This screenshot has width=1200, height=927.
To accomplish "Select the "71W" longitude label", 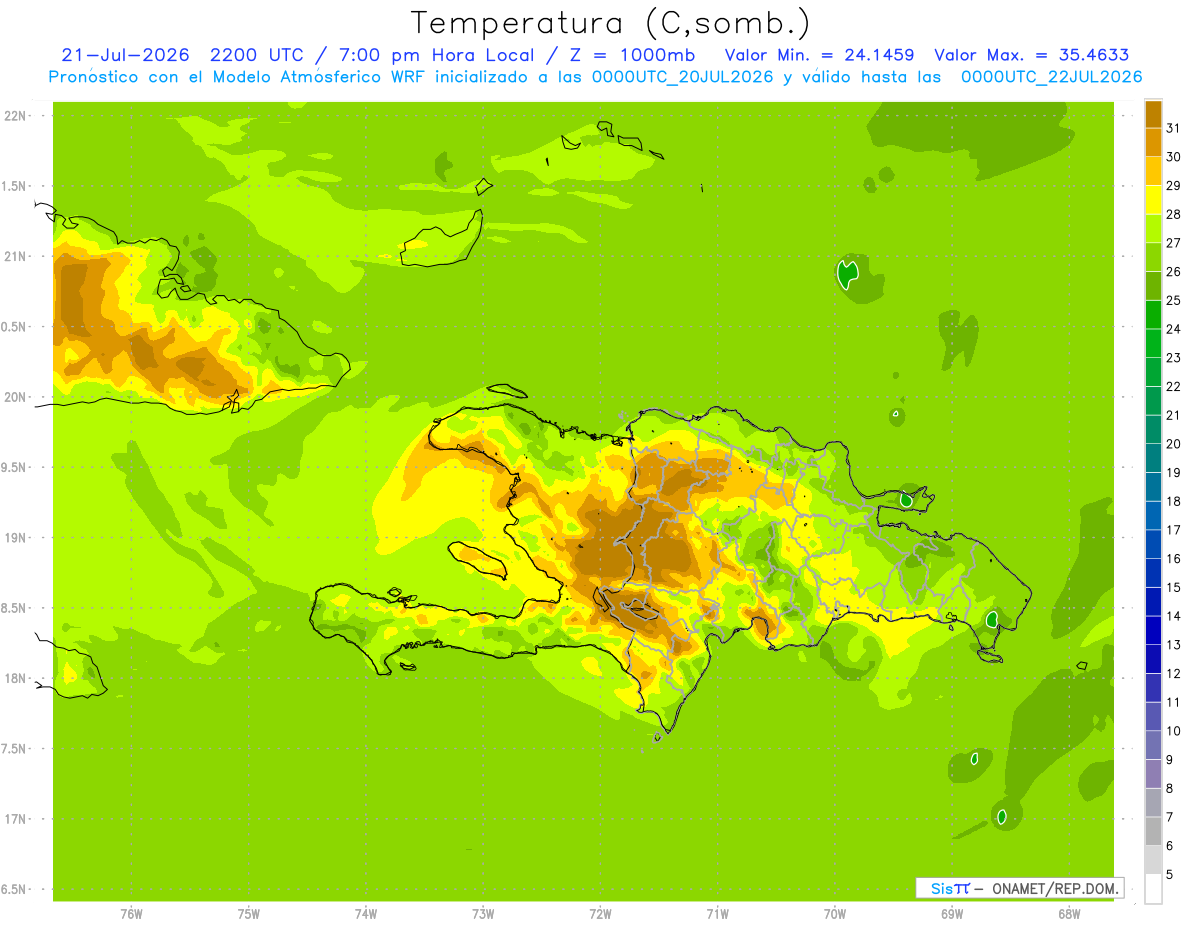I will point(717,913).
